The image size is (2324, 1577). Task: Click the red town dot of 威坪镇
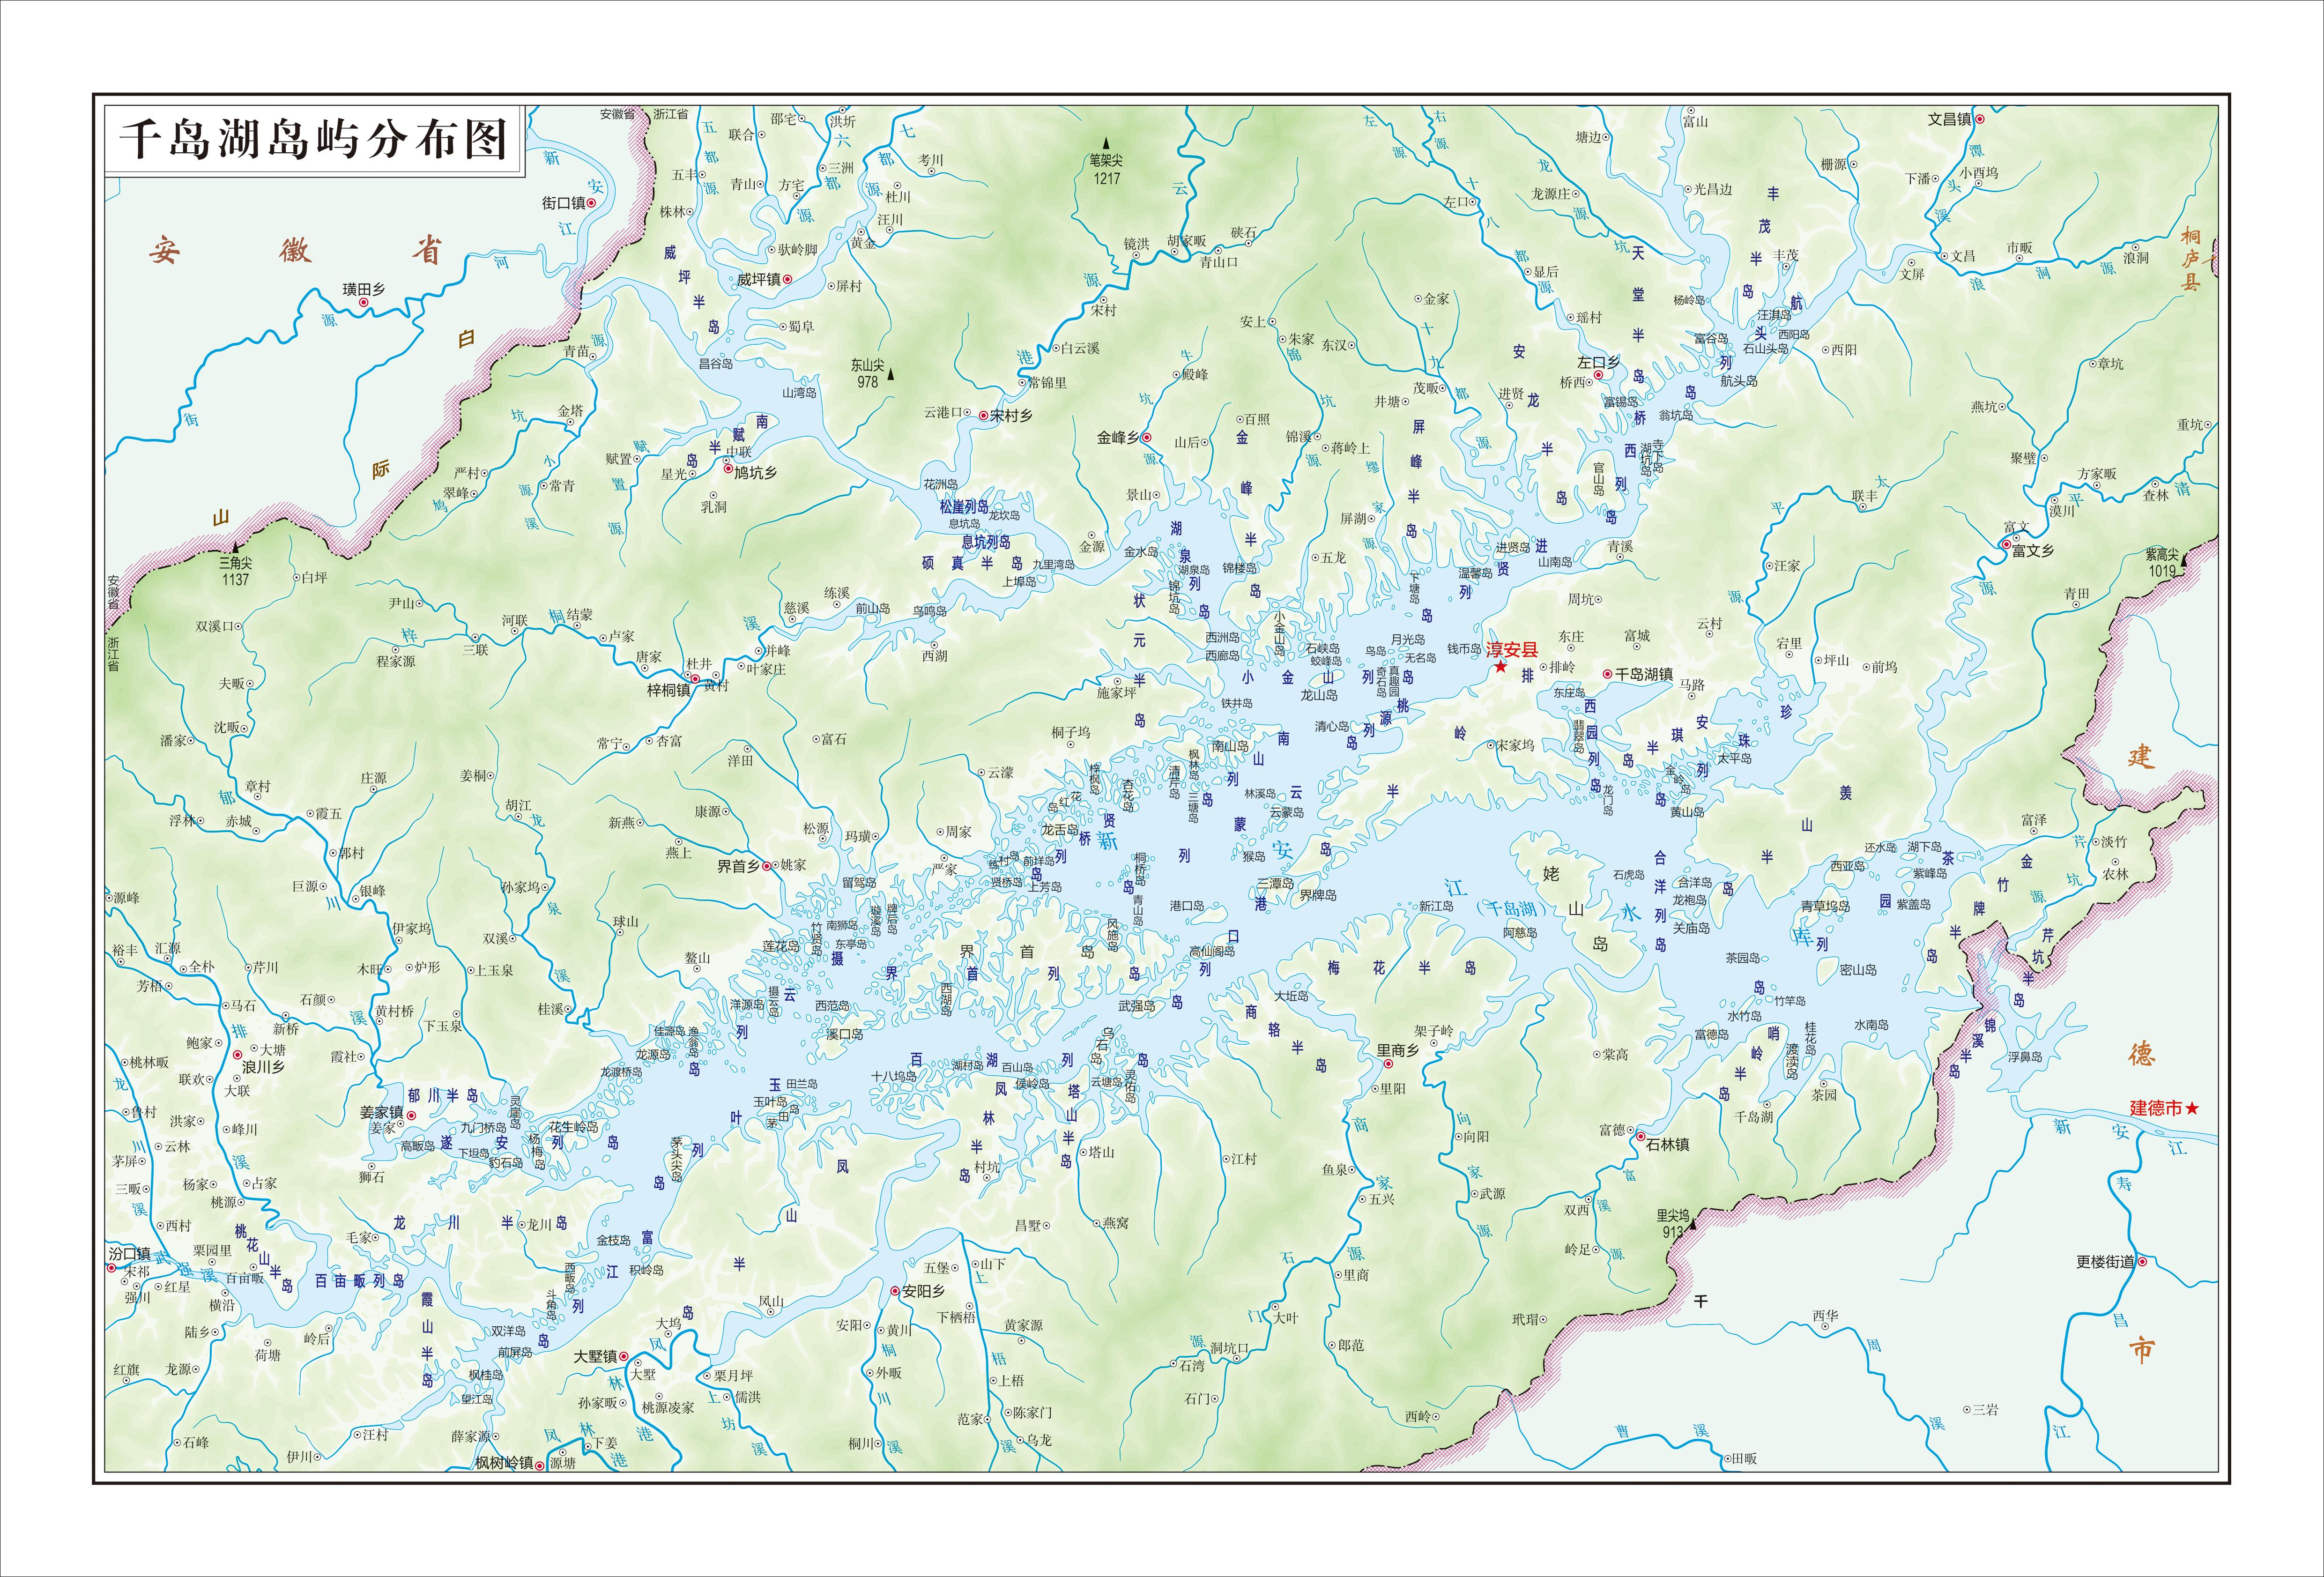787,280
